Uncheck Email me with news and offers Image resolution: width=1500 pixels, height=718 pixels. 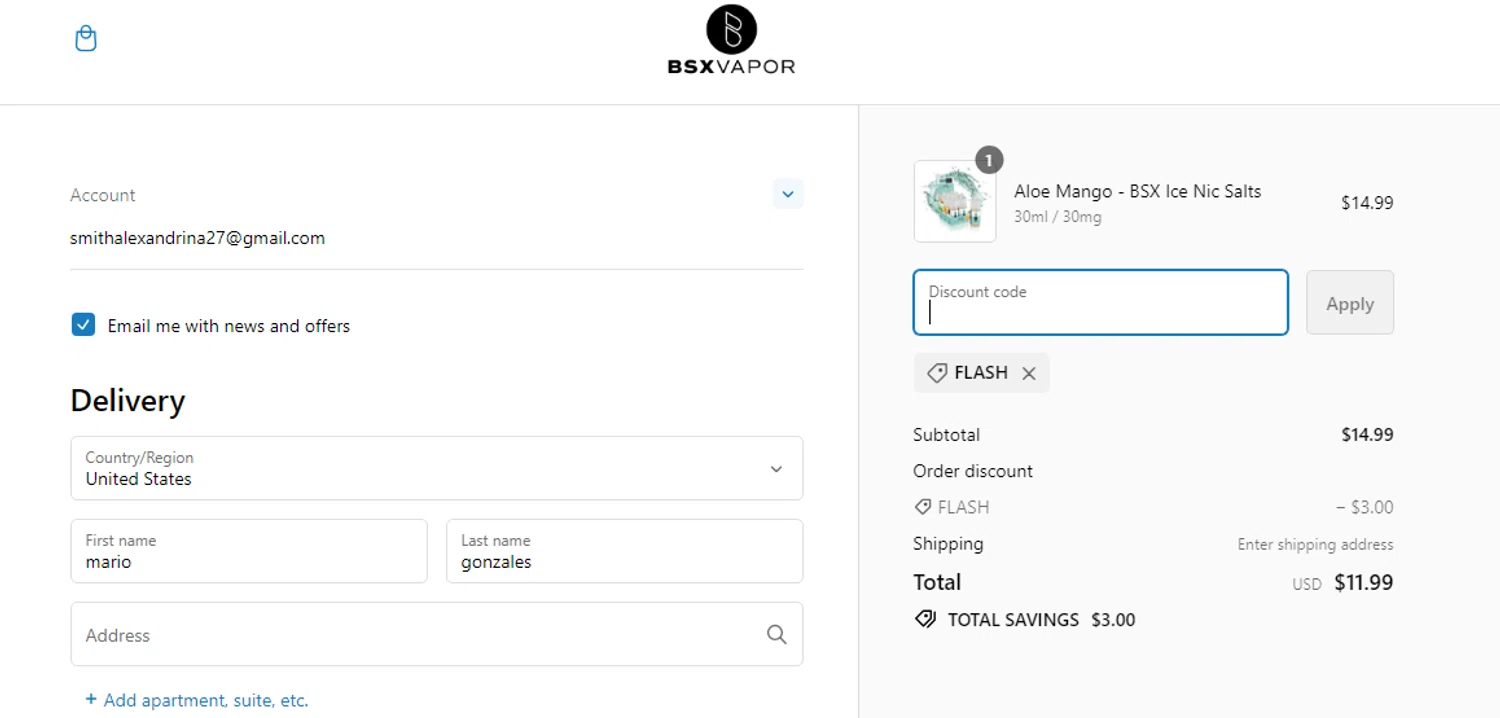click(83, 325)
